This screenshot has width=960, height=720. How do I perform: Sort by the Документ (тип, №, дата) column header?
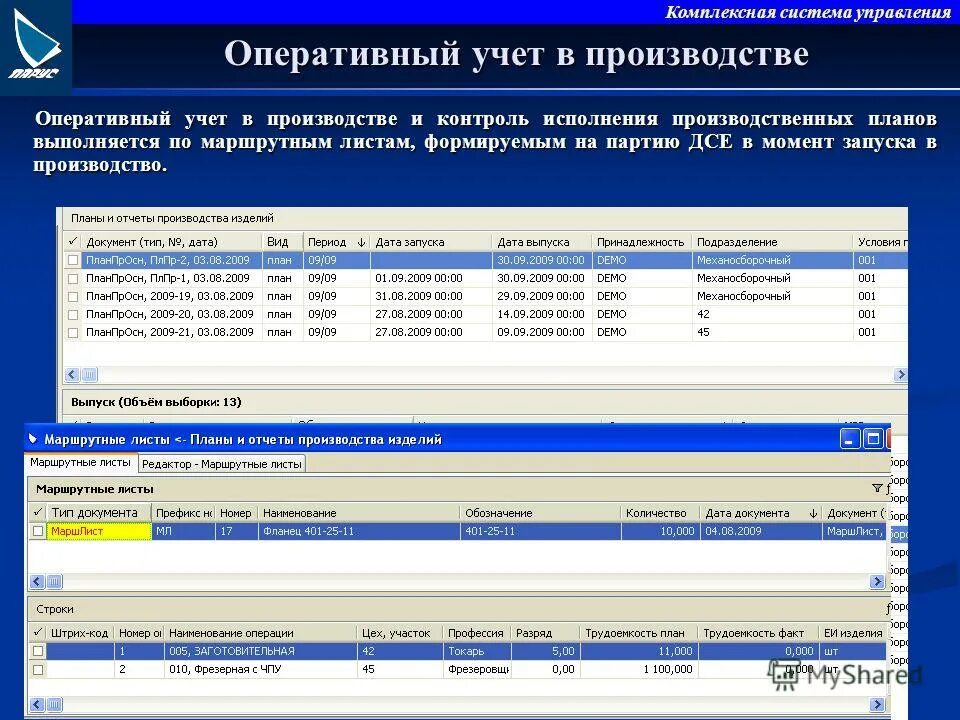pos(148,241)
